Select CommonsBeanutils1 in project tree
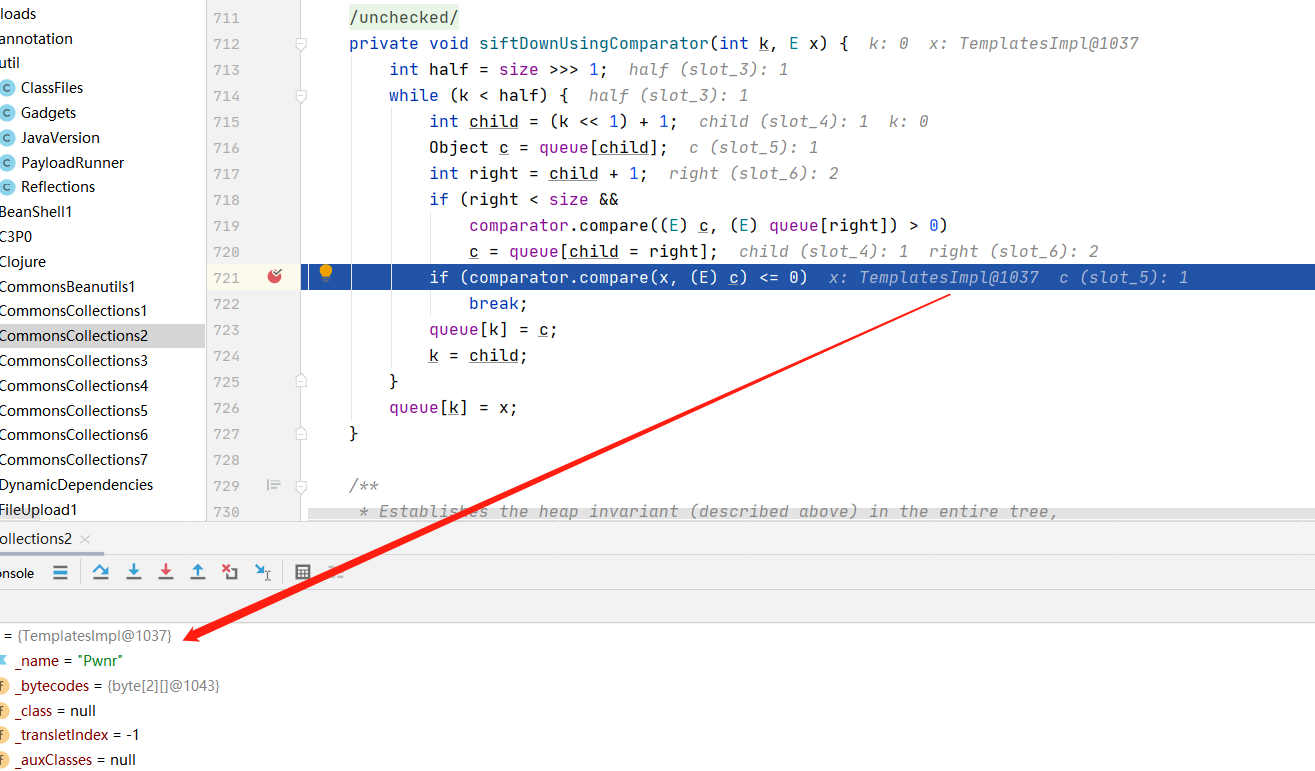The height and width of the screenshot is (771, 1315). coord(67,287)
